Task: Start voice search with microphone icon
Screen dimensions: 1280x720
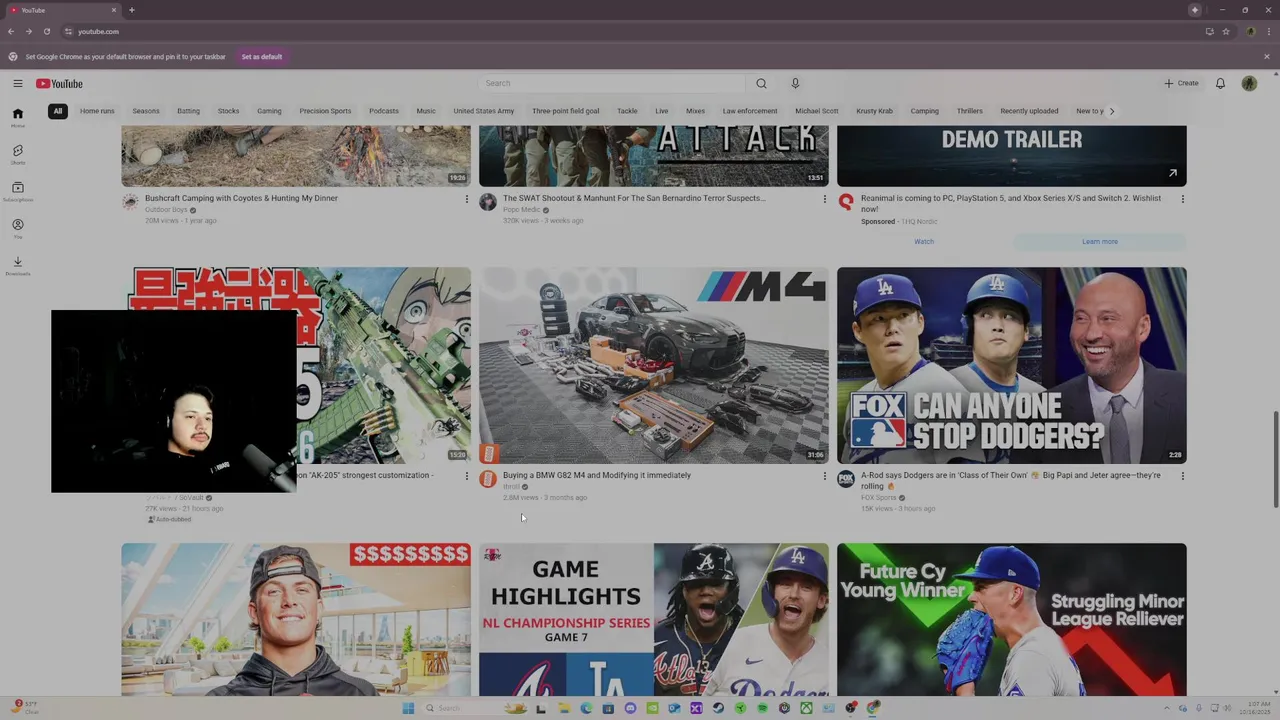Action: [795, 84]
